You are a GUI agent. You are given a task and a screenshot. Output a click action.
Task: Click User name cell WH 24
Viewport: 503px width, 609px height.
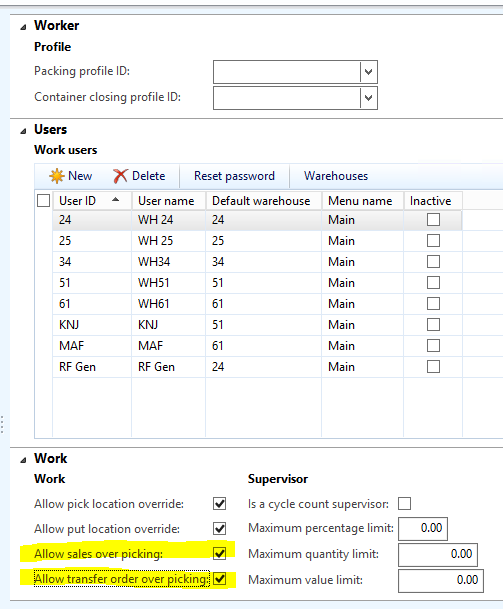pos(169,220)
